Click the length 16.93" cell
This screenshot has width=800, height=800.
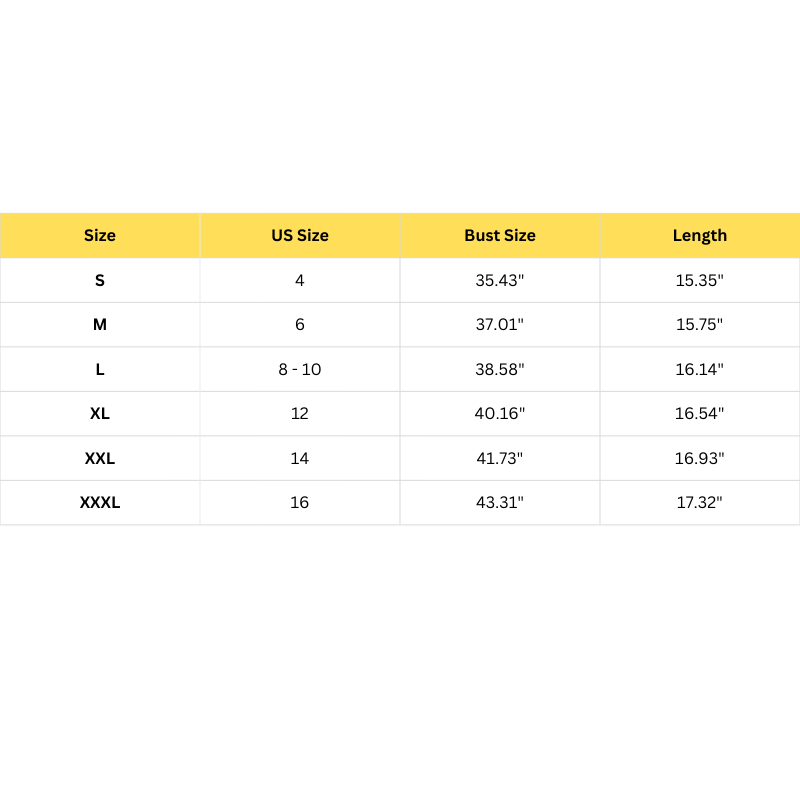coord(700,458)
